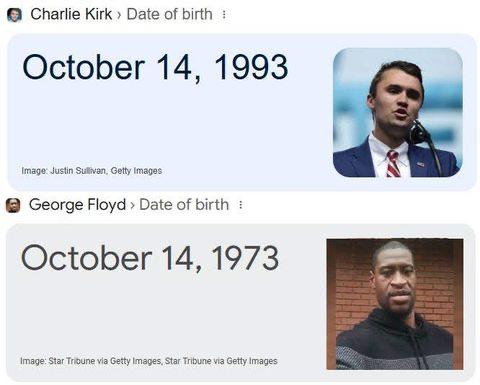Select Date of birth breadcrumb next to George Floyd

pyautogui.click(x=184, y=205)
